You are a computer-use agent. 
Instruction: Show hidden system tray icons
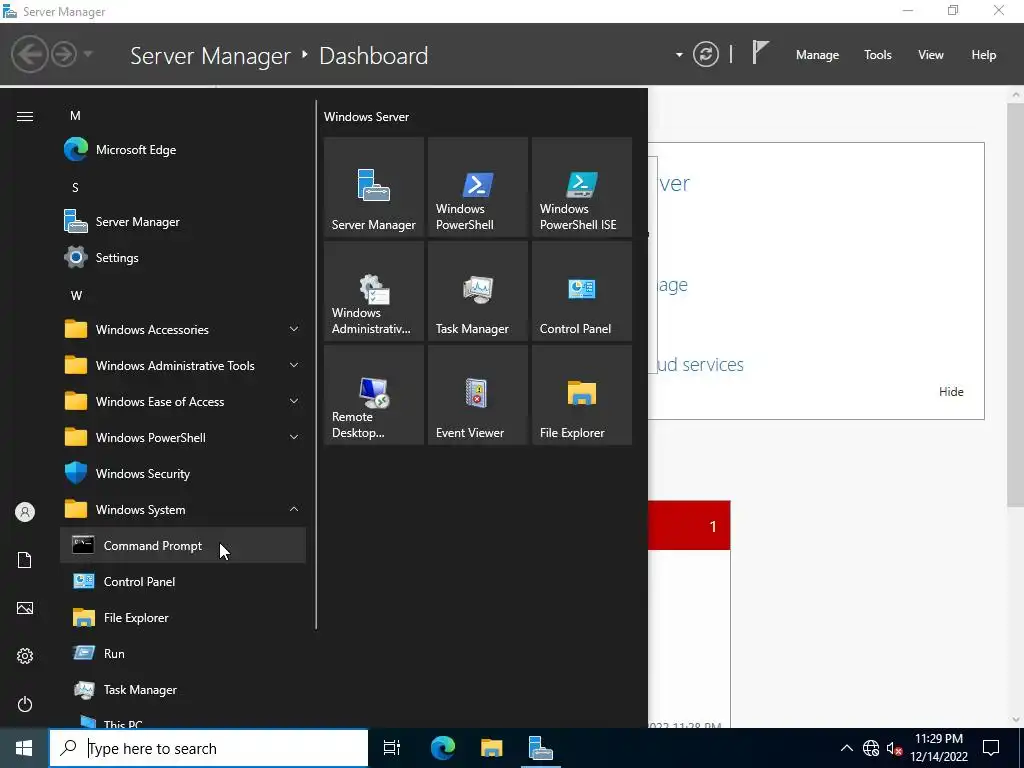click(x=846, y=748)
